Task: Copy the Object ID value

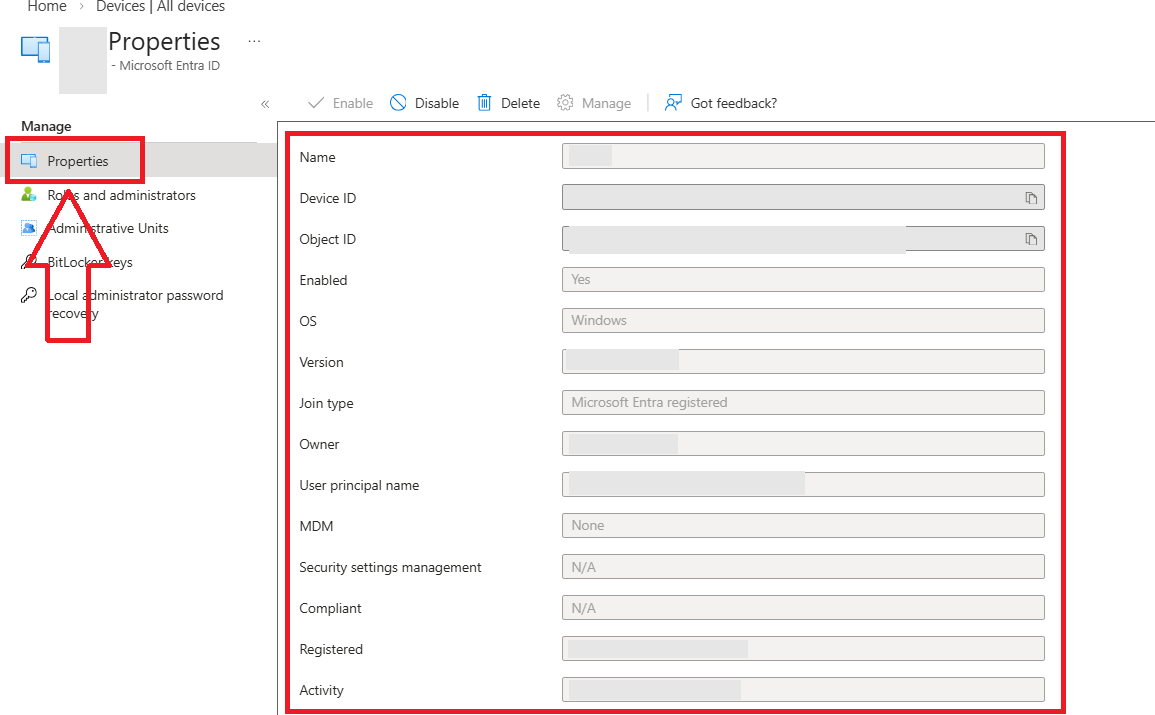Action: pos(1031,239)
